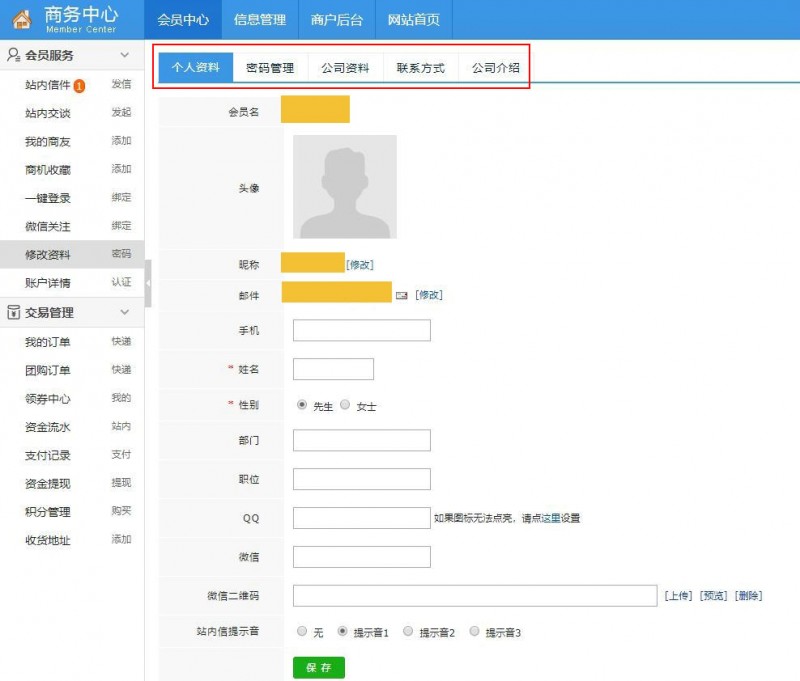
Task: Click the transaction management icon
Action: (14, 312)
